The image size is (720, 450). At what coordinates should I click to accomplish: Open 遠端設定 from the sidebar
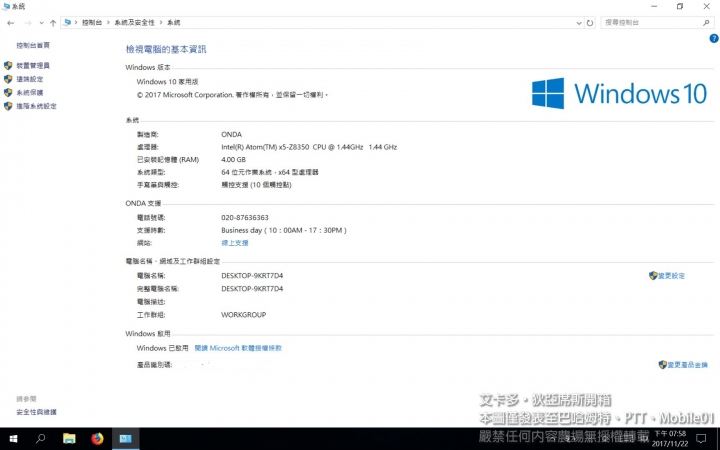[30, 79]
